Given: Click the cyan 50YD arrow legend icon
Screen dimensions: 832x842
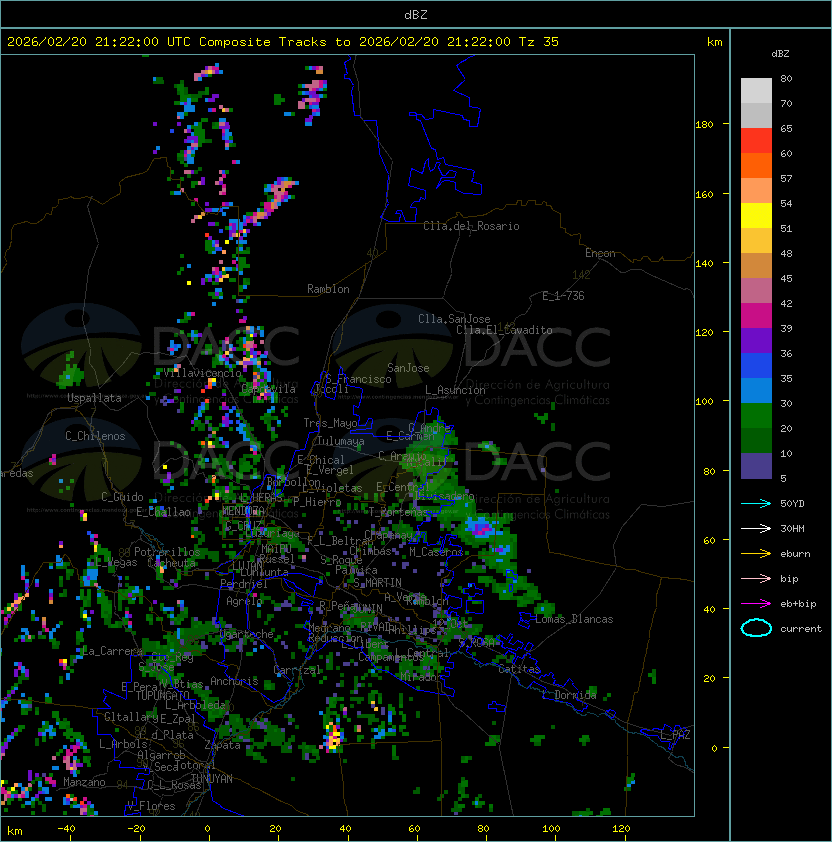Looking at the screenshot, I should coord(756,503).
